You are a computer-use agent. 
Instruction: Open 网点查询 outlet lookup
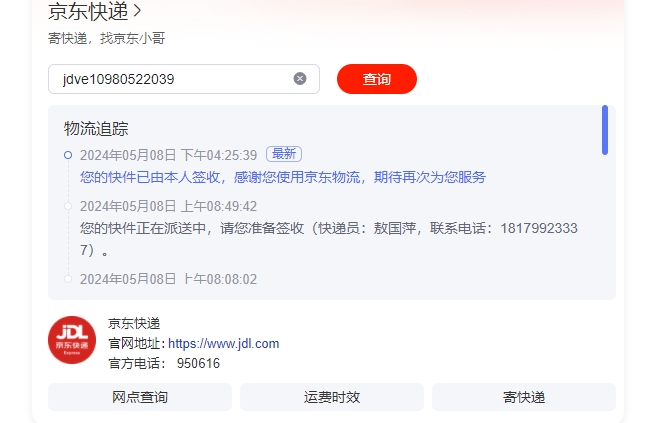140,397
